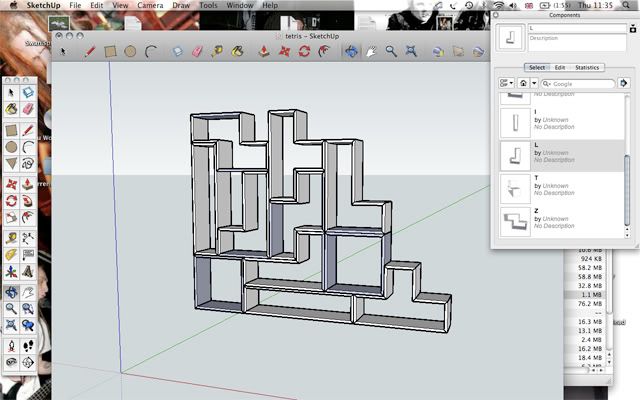Open Components details arrow menu

[x=623, y=83]
